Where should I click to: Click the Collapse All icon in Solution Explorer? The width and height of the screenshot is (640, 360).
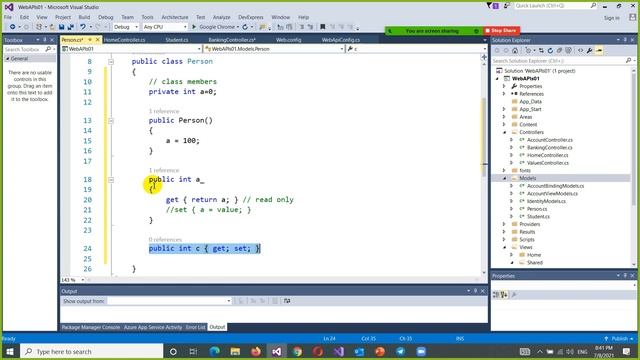click(559, 51)
